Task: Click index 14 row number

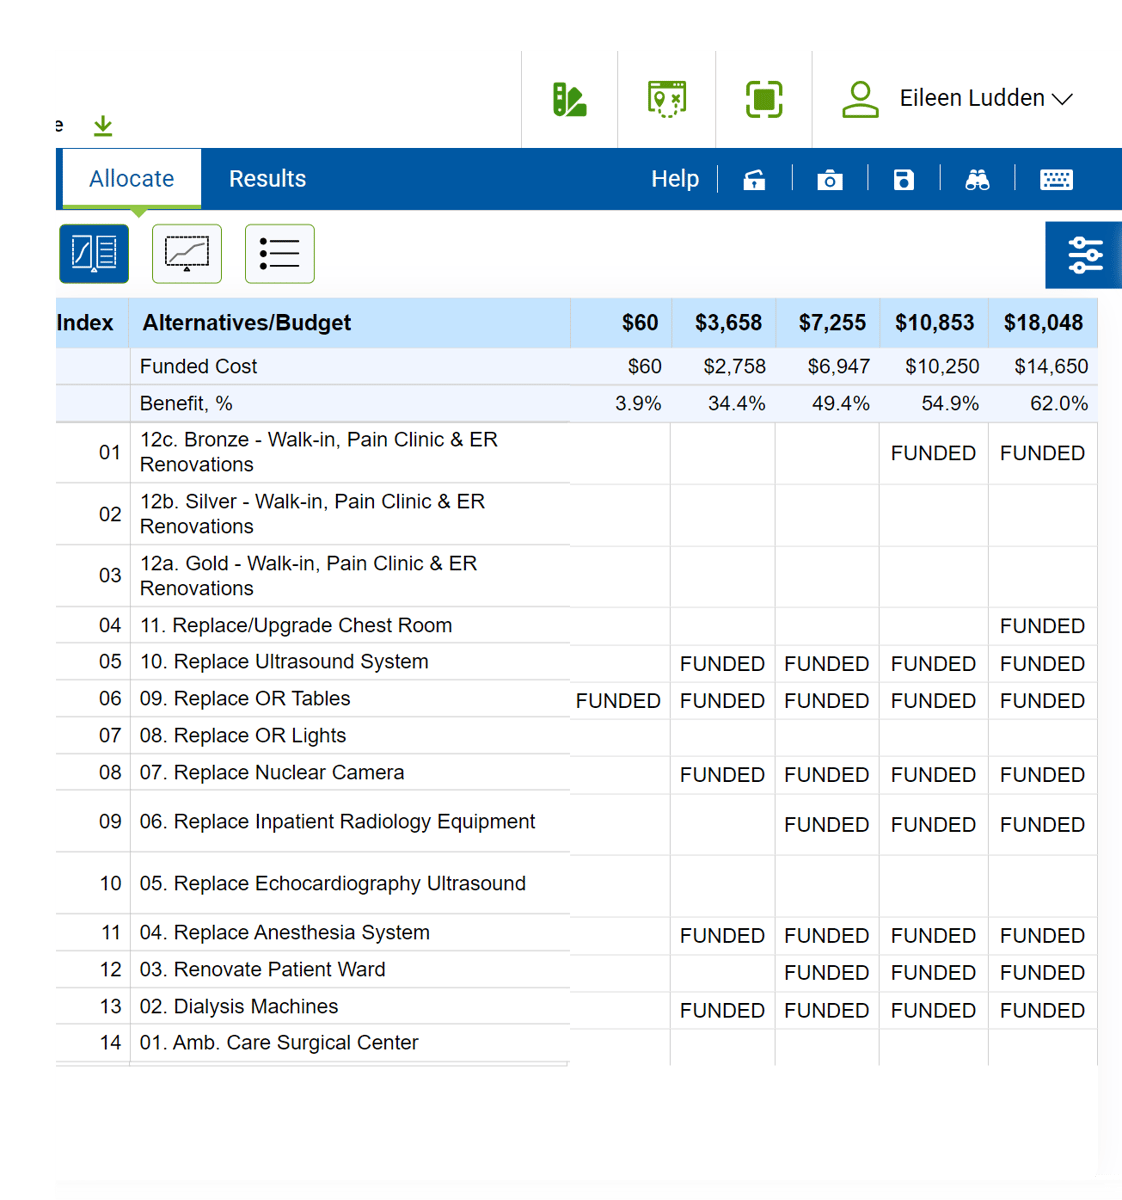Action: click(110, 1043)
